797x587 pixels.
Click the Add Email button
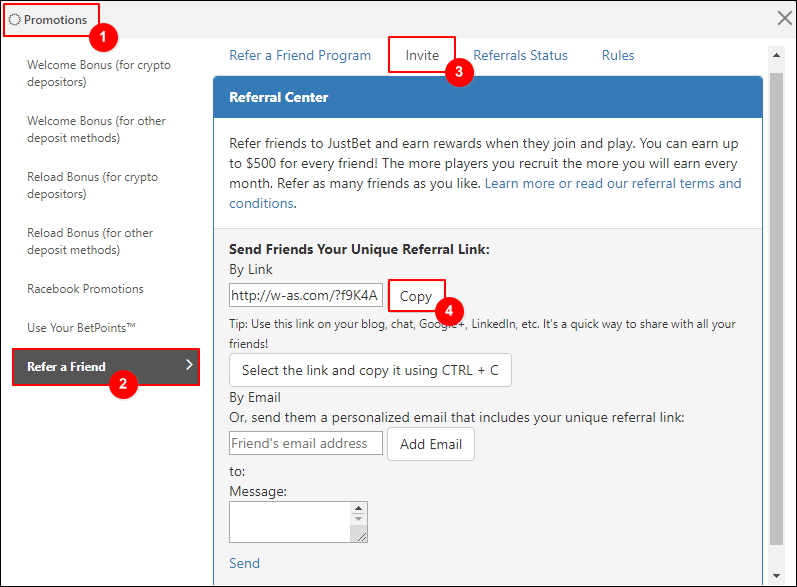coord(431,444)
